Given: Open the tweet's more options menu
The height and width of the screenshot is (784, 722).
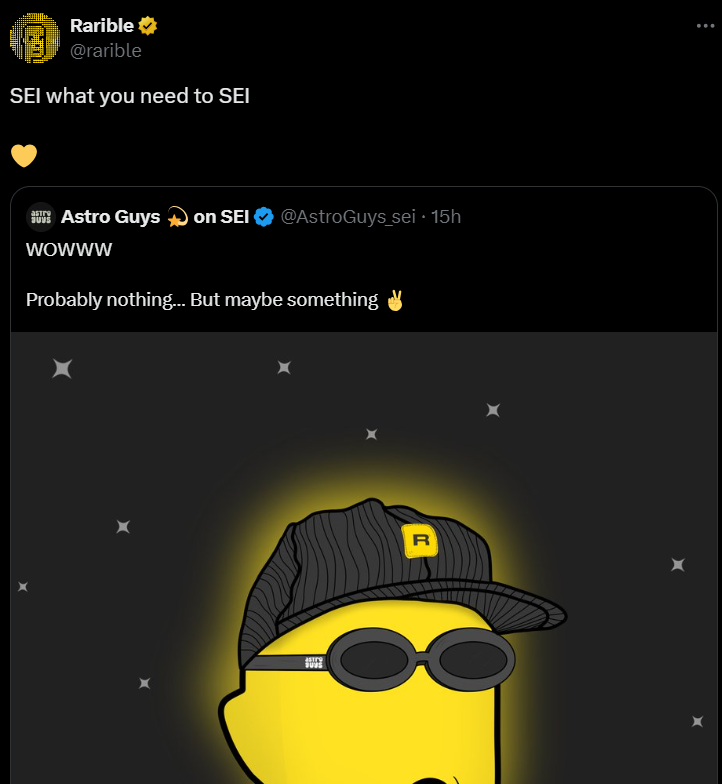Looking at the screenshot, I should (x=705, y=26).
